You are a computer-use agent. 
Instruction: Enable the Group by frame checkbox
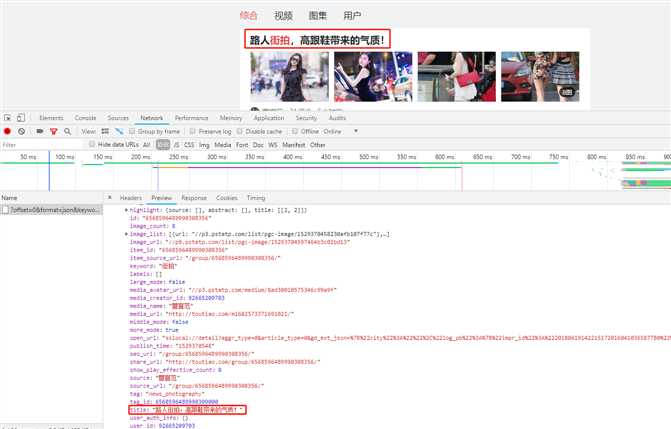click(x=132, y=131)
